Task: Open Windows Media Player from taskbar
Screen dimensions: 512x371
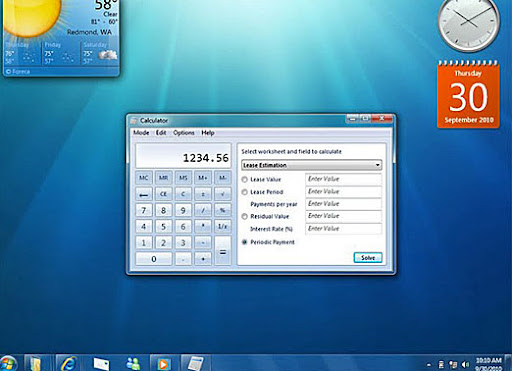Action: point(163,363)
